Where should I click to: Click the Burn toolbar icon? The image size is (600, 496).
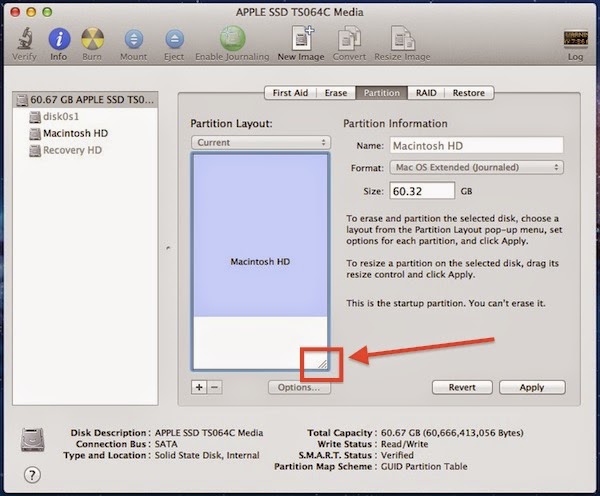pyautogui.click(x=92, y=39)
